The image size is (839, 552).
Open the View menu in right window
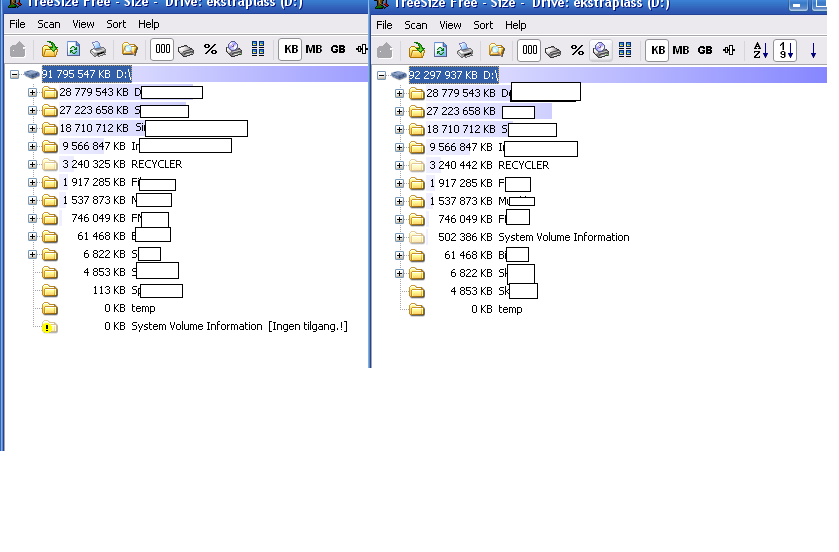pos(451,25)
